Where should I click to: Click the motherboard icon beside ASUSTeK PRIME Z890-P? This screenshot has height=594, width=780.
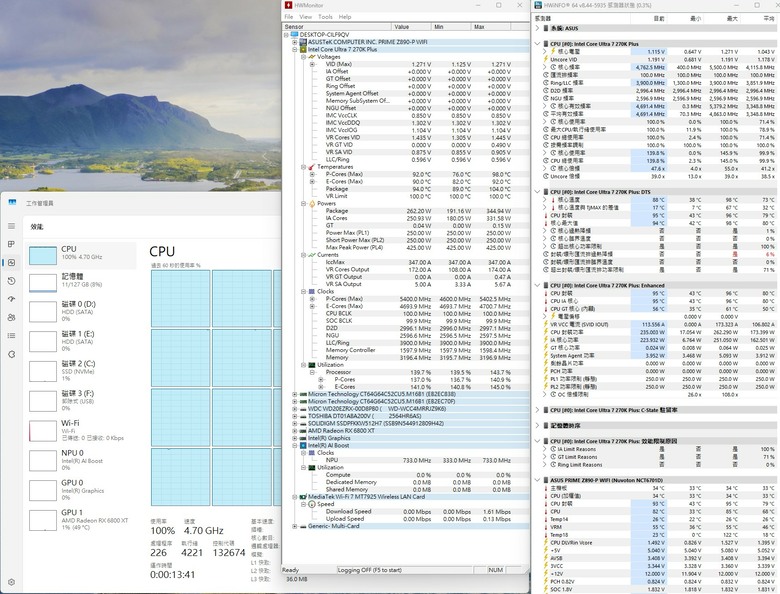[303, 42]
